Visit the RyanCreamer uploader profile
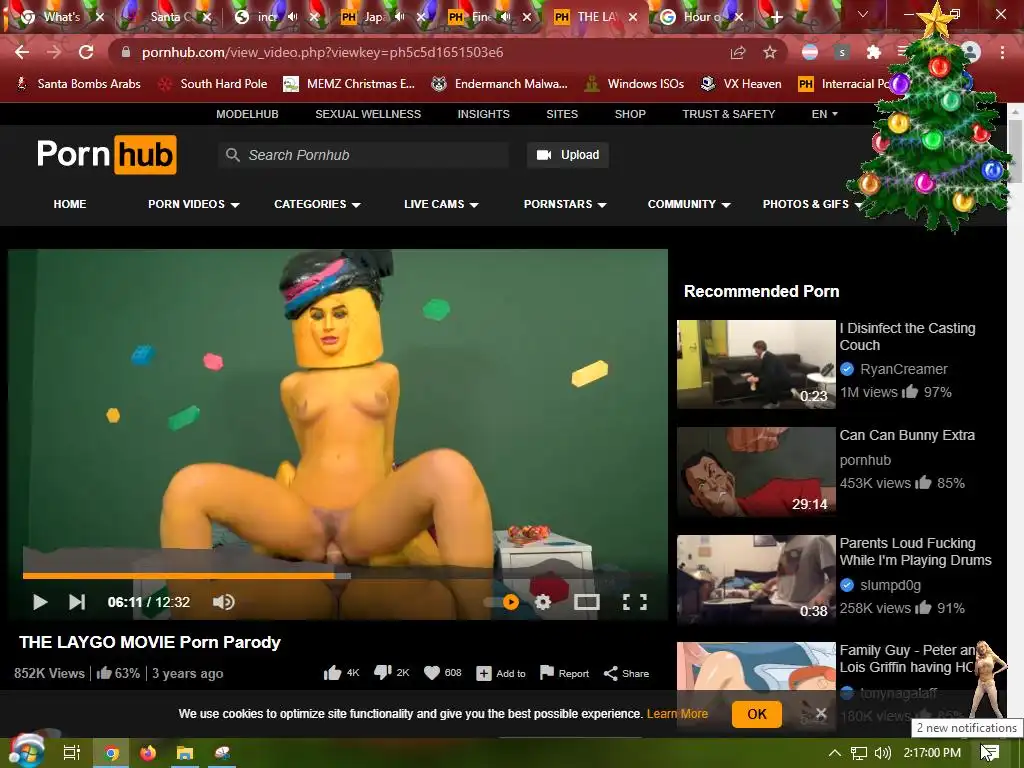 tap(903, 369)
